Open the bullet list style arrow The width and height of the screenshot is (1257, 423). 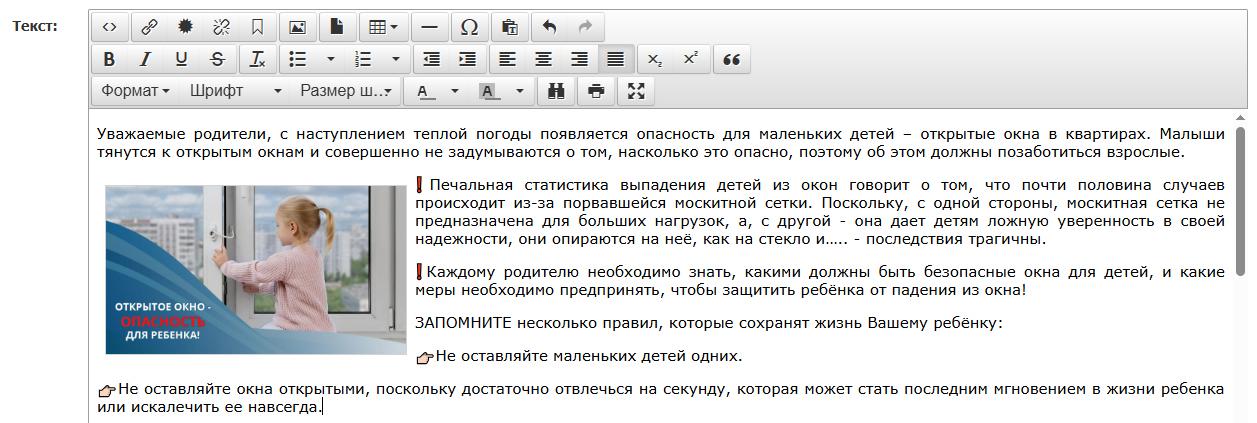click(x=331, y=59)
